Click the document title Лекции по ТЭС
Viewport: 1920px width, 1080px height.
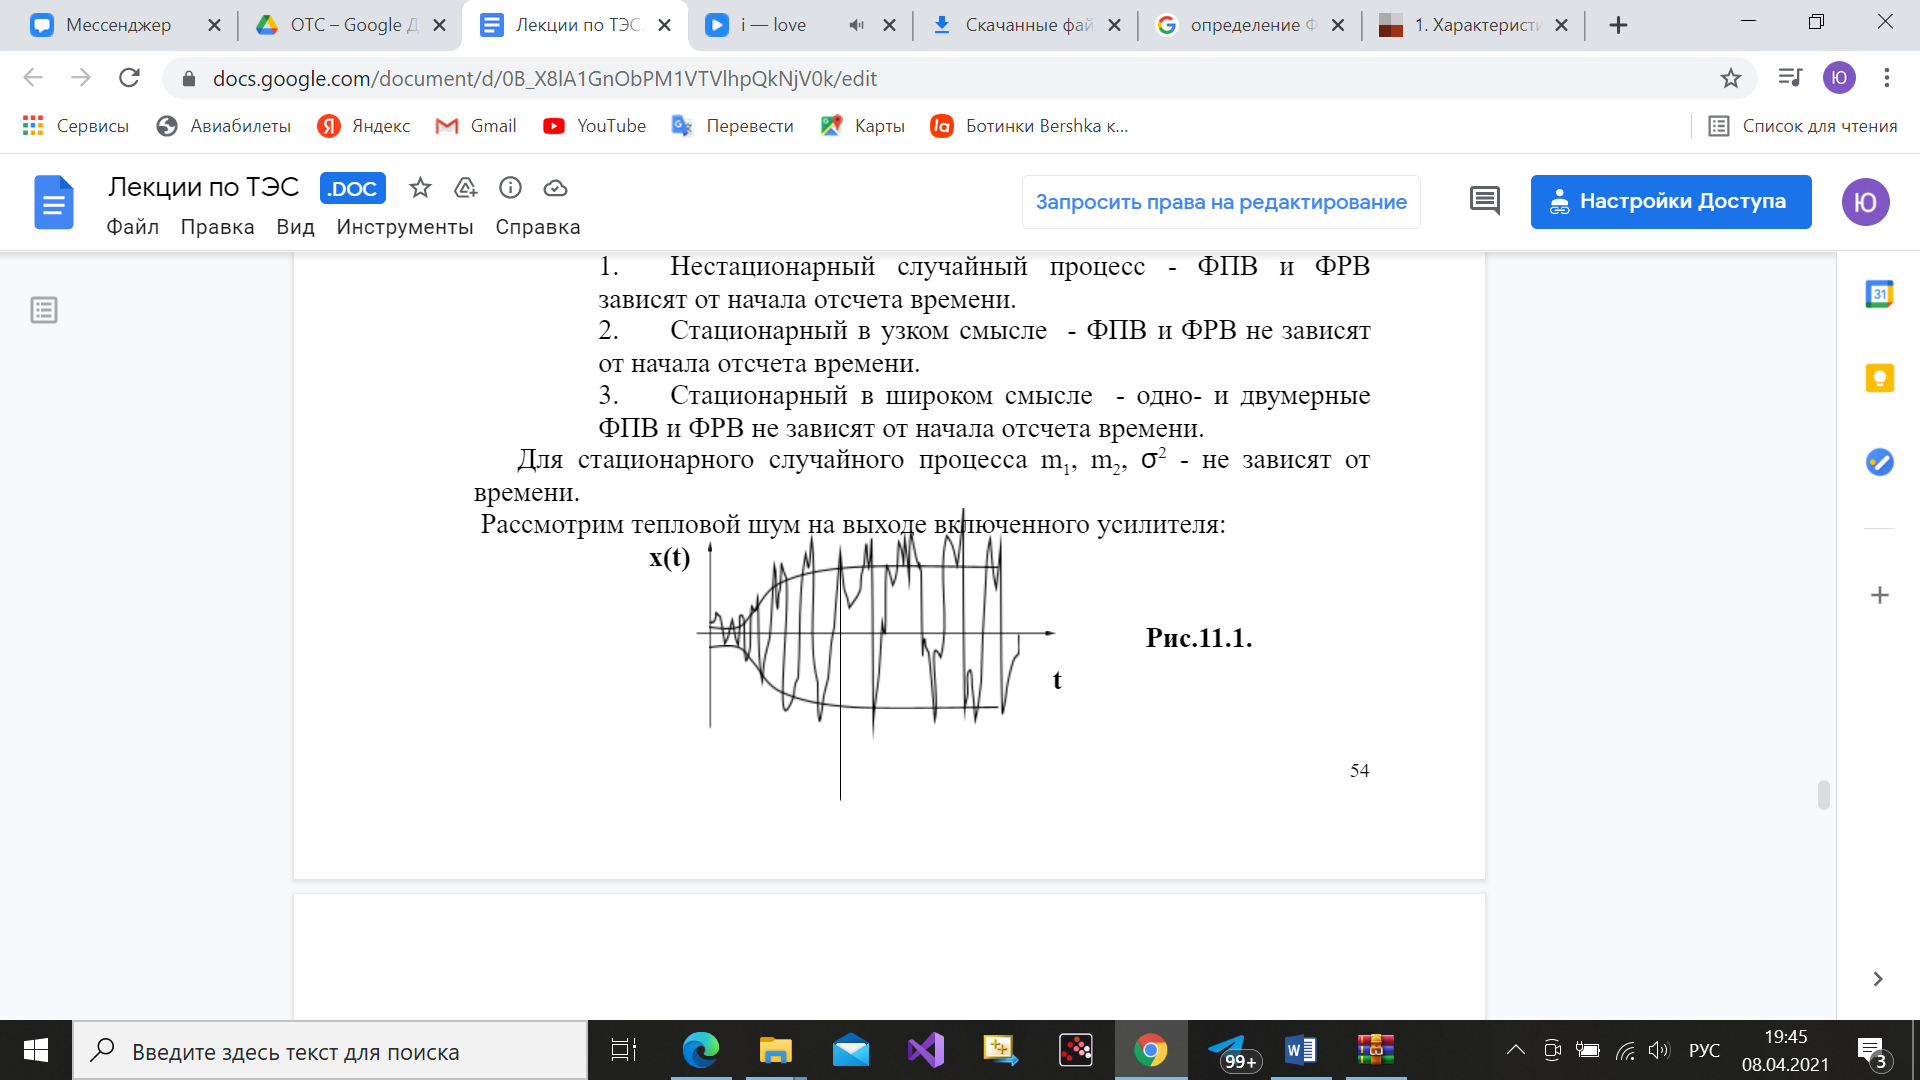click(x=204, y=187)
